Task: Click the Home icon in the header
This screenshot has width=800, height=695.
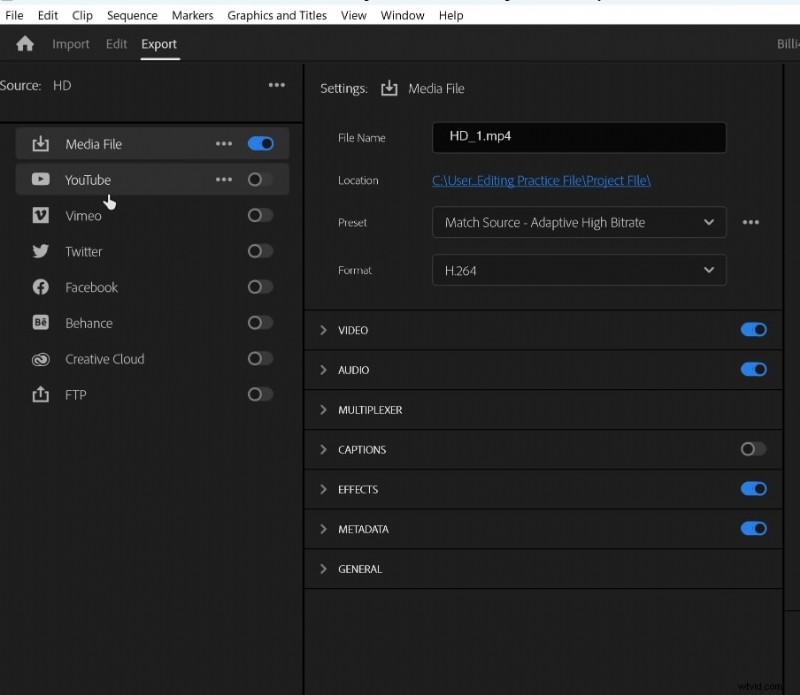Action: click(24, 44)
